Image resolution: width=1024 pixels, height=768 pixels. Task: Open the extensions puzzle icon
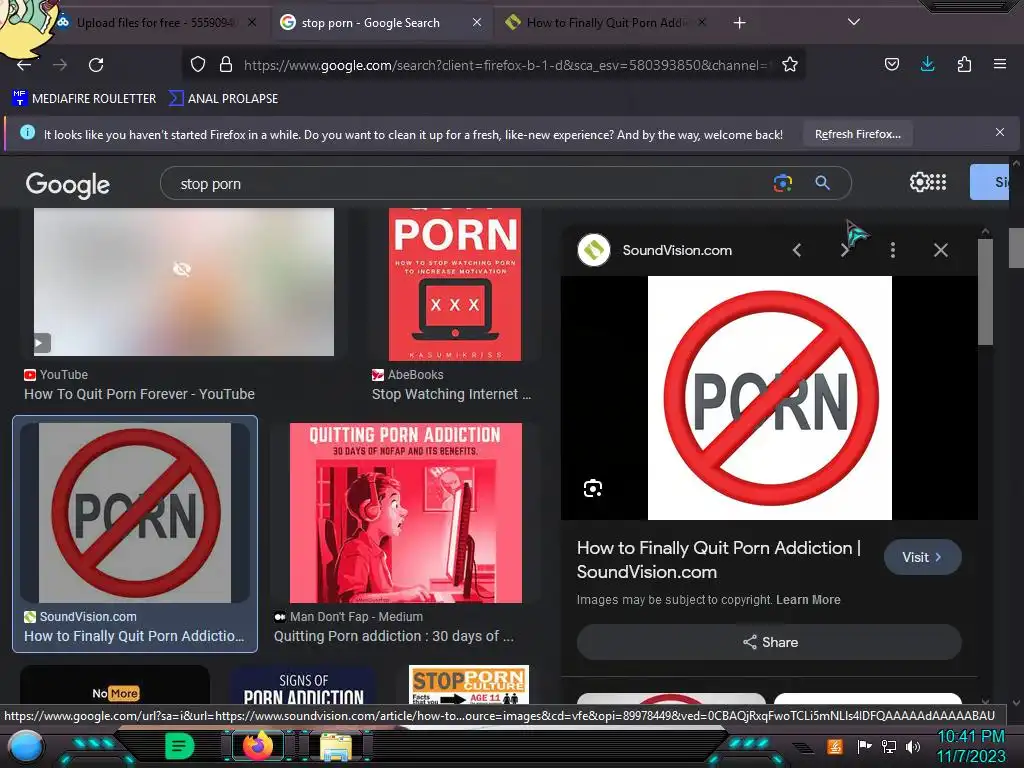[x=964, y=64]
